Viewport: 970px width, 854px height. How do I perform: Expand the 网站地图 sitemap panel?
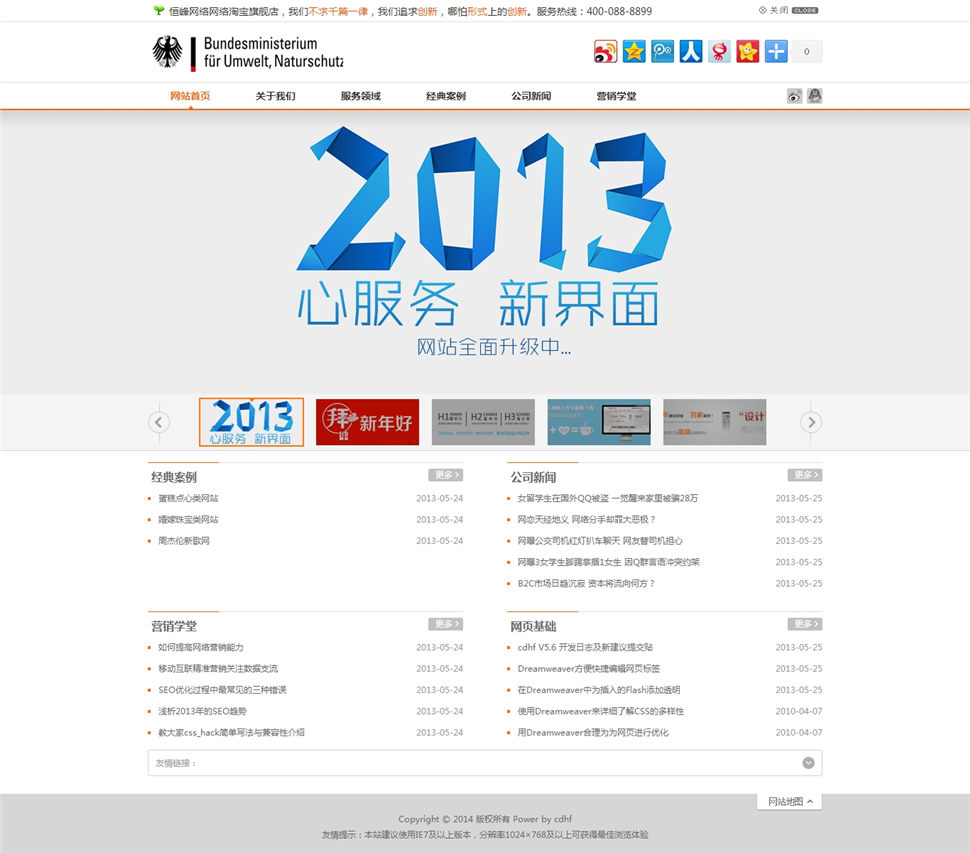pos(789,801)
